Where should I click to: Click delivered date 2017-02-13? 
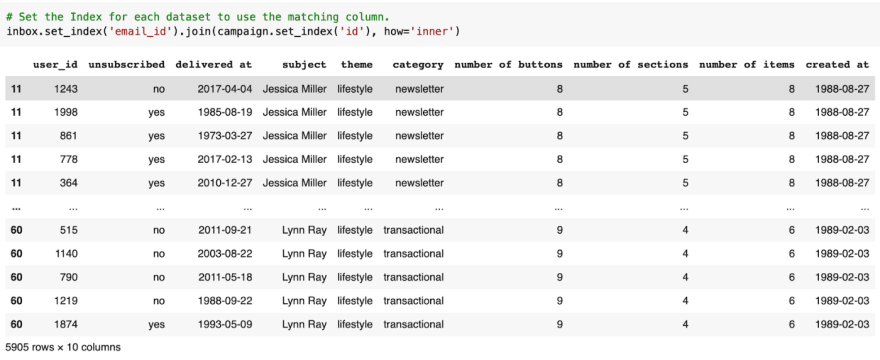point(225,160)
